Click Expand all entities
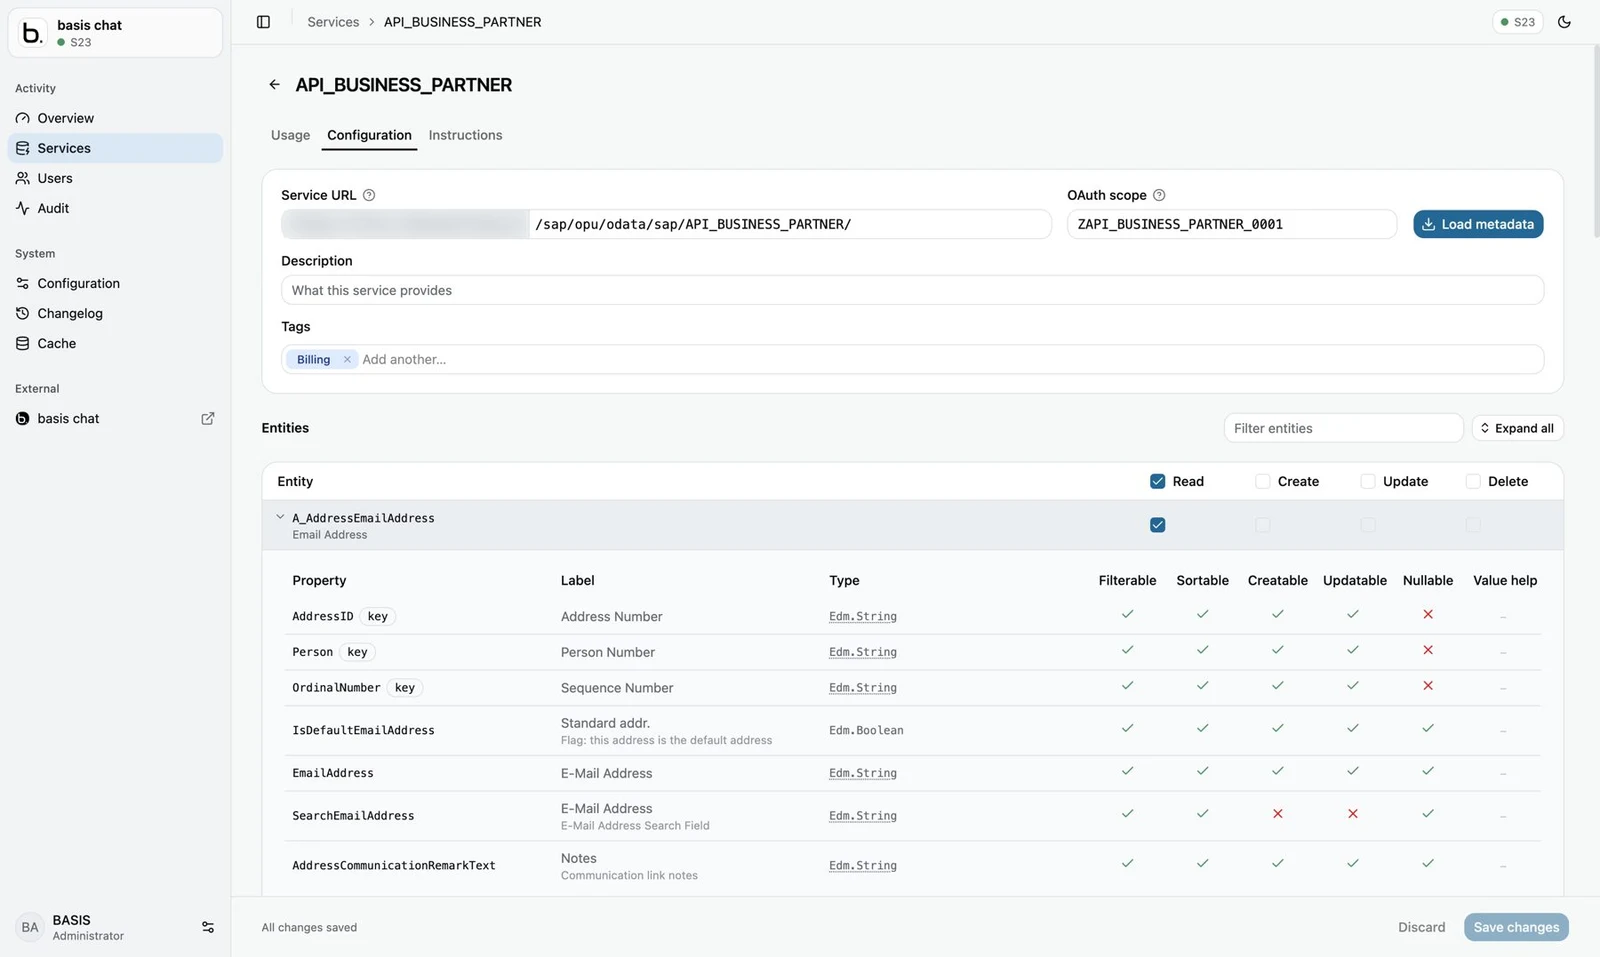Screen dimensions: 1600x957 1517,428
